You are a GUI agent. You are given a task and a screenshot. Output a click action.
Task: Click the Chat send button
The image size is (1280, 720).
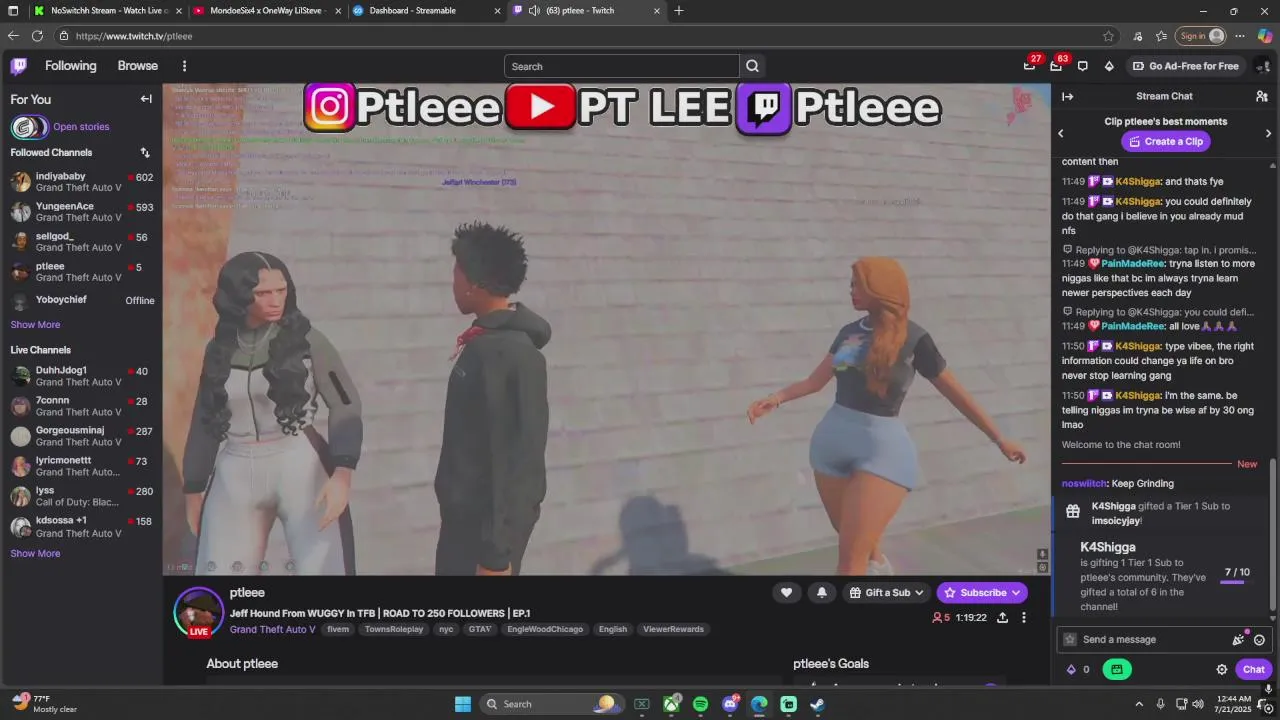tap(1254, 670)
